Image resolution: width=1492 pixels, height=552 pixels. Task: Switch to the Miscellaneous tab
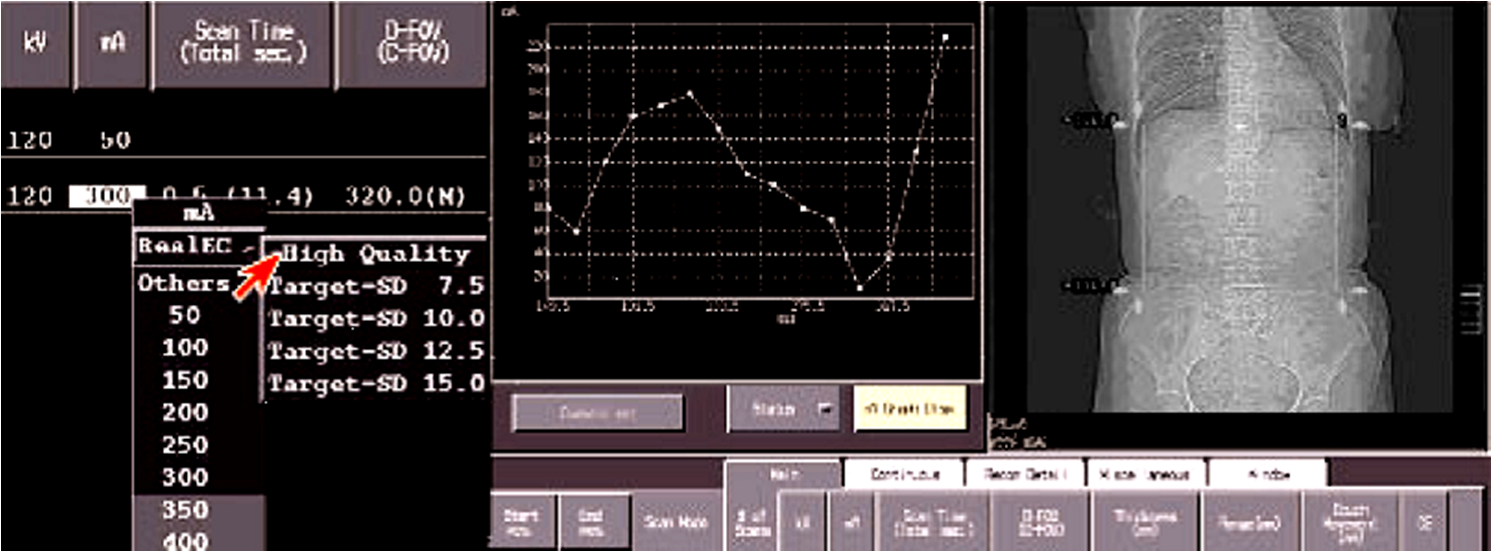coord(1146,474)
